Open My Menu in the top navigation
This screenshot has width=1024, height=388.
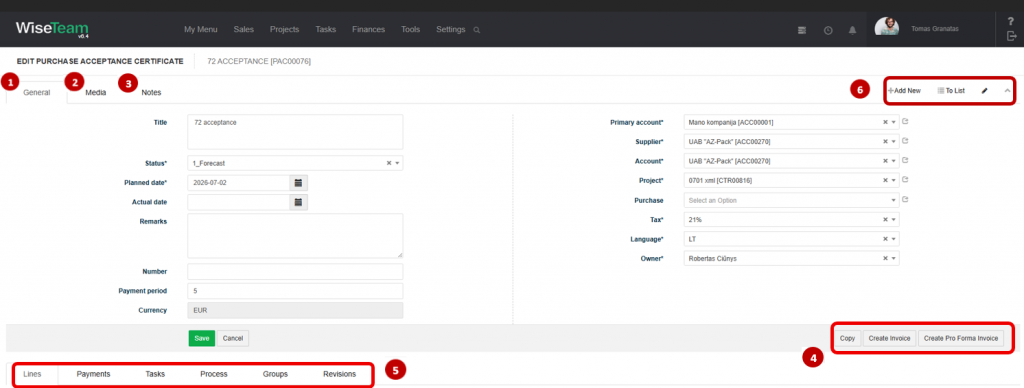coord(200,29)
